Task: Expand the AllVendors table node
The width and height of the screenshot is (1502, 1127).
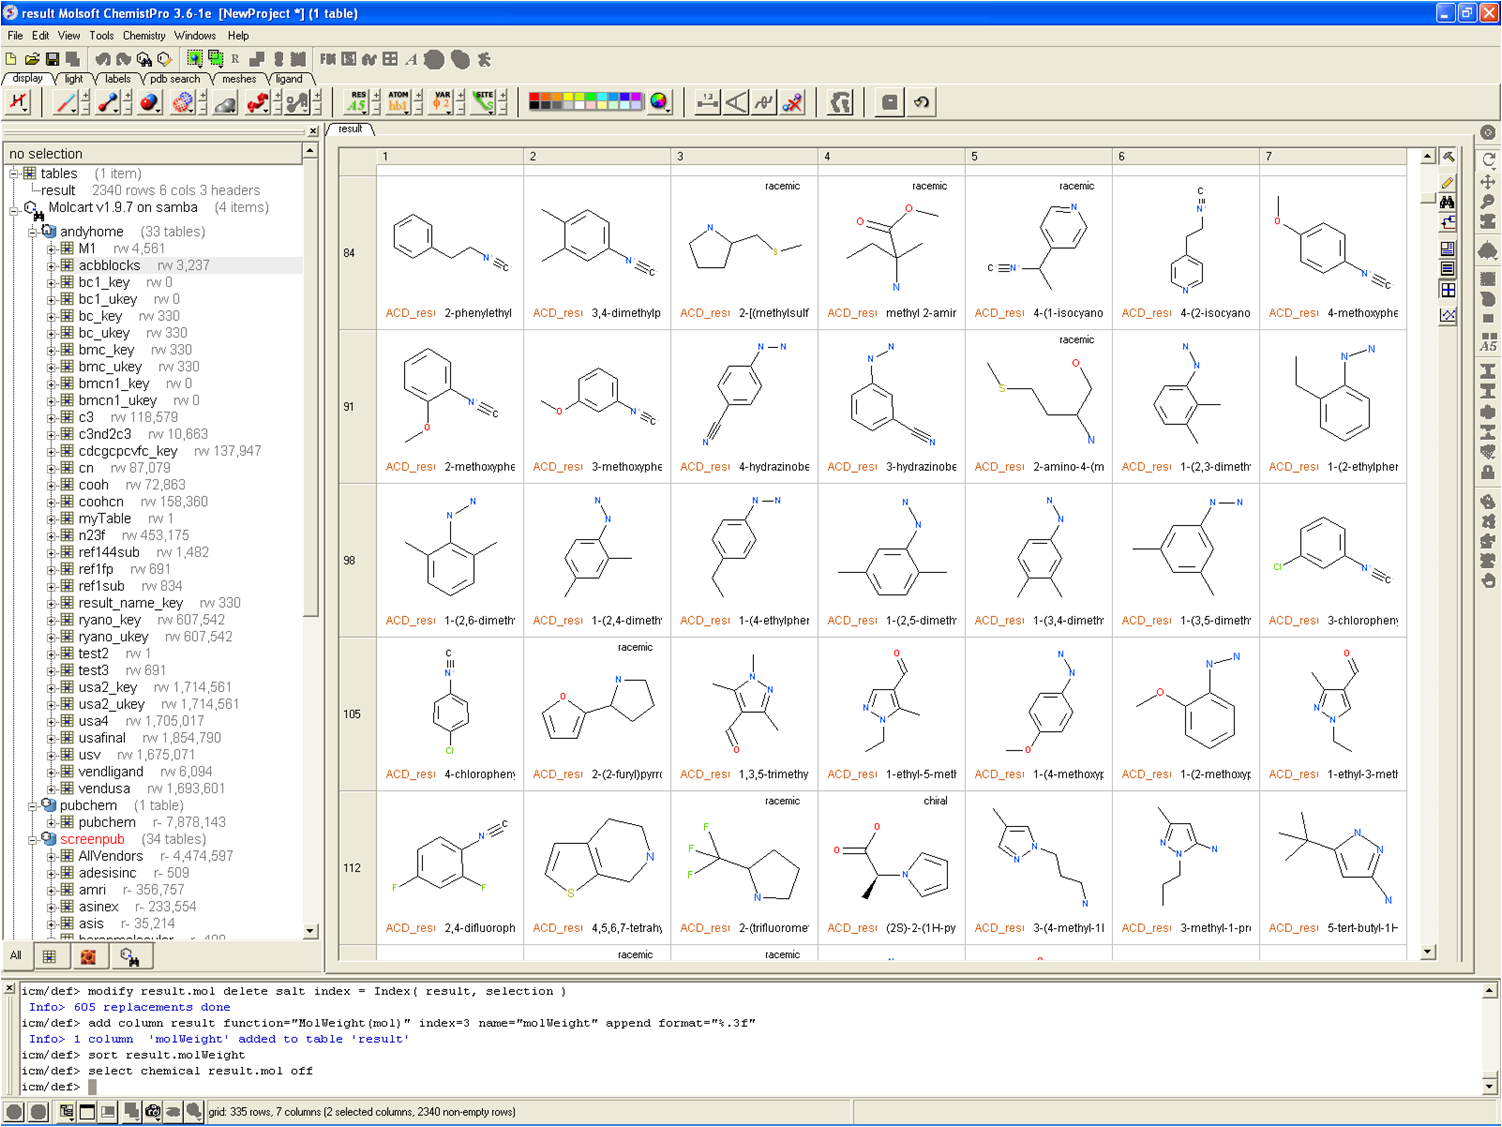Action: point(51,857)
